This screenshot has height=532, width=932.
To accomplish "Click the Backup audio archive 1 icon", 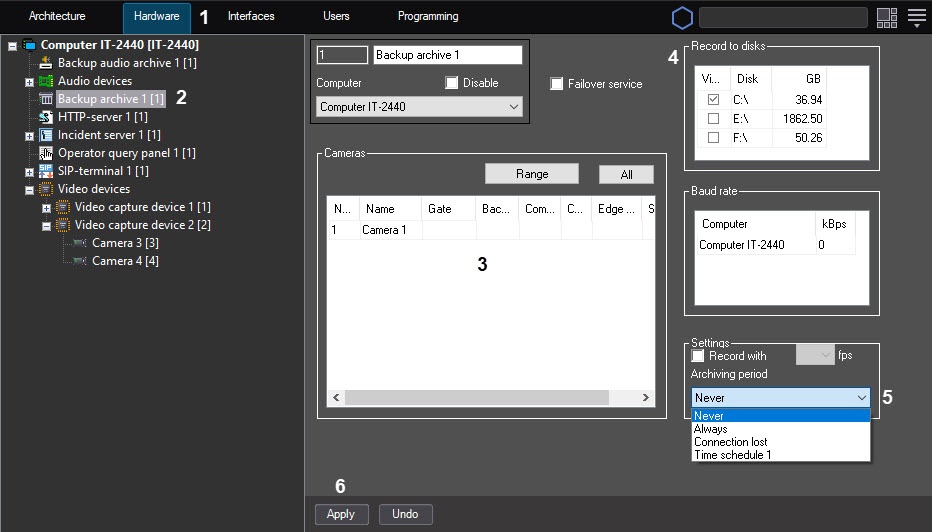I will [x=46, y=63].
